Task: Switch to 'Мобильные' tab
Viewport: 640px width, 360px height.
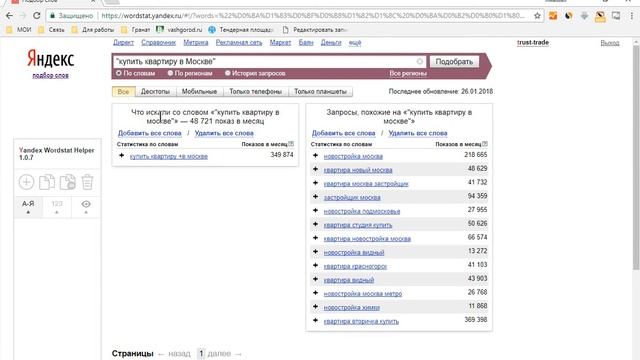Action: point(199,91)
